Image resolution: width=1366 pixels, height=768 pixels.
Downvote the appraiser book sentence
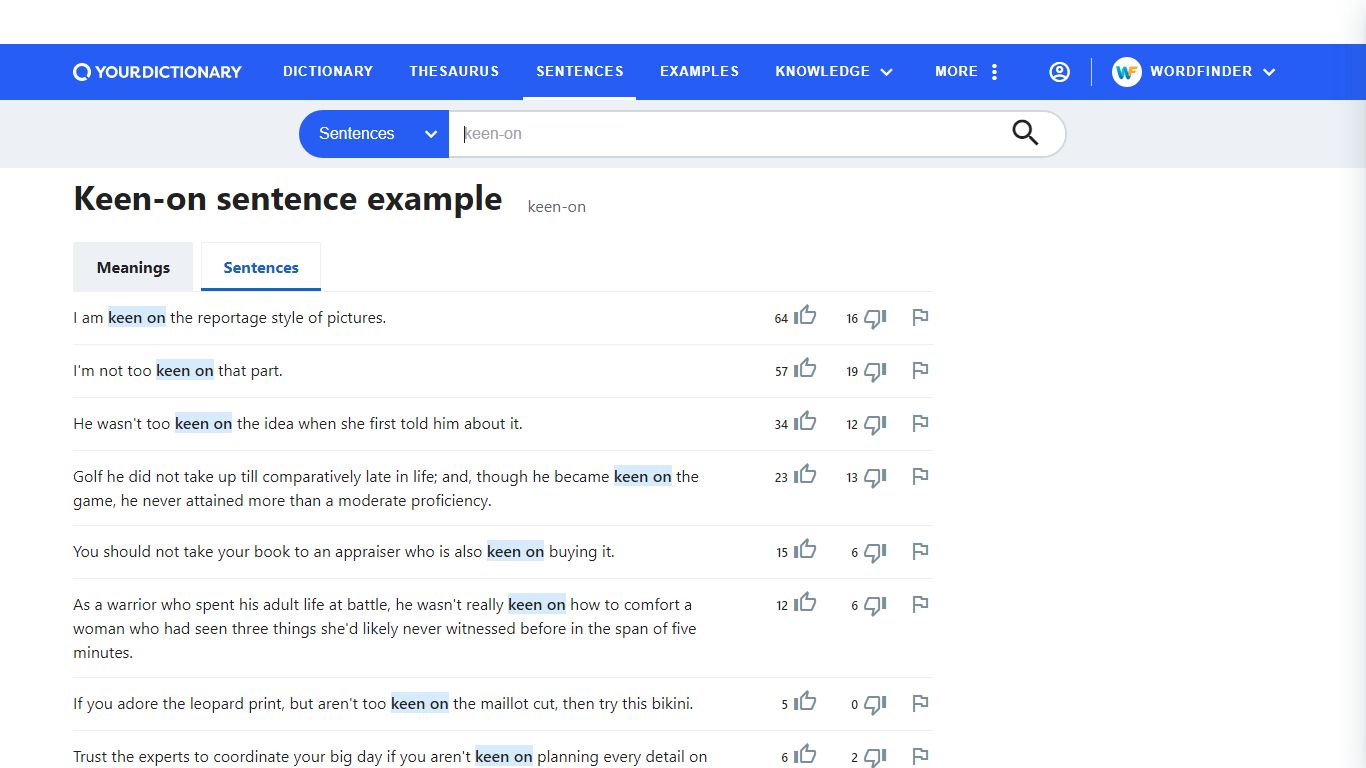[x=875, y=552]
